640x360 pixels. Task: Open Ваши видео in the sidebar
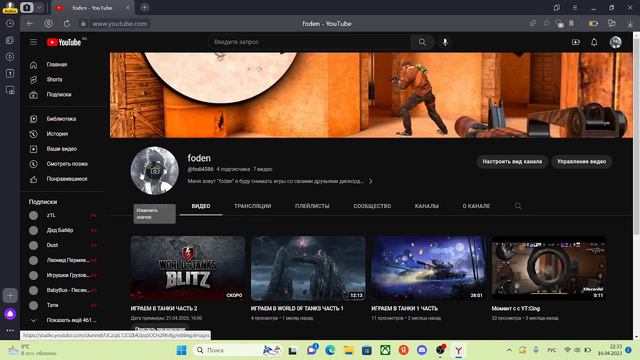coord(62,149)
